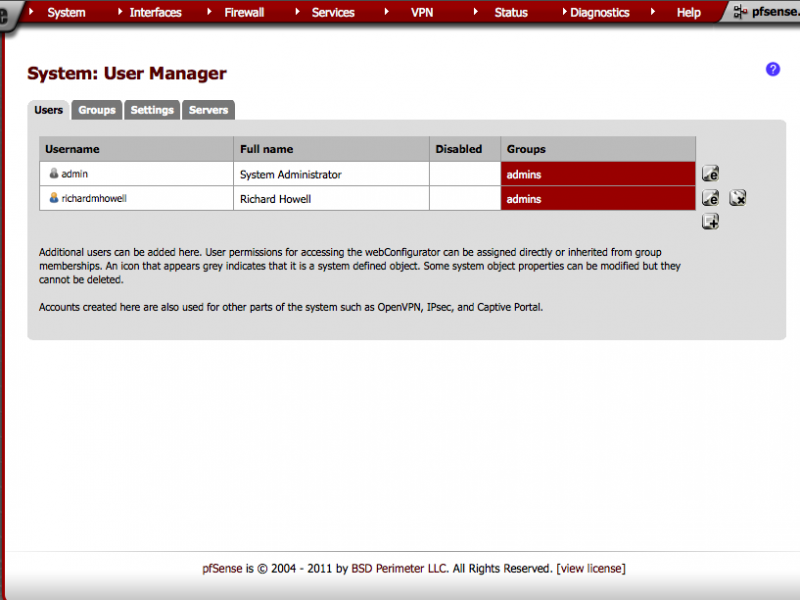Click the pfsense hostname network icon
This screenshot has height=600, width=800.
click(740, 12)
